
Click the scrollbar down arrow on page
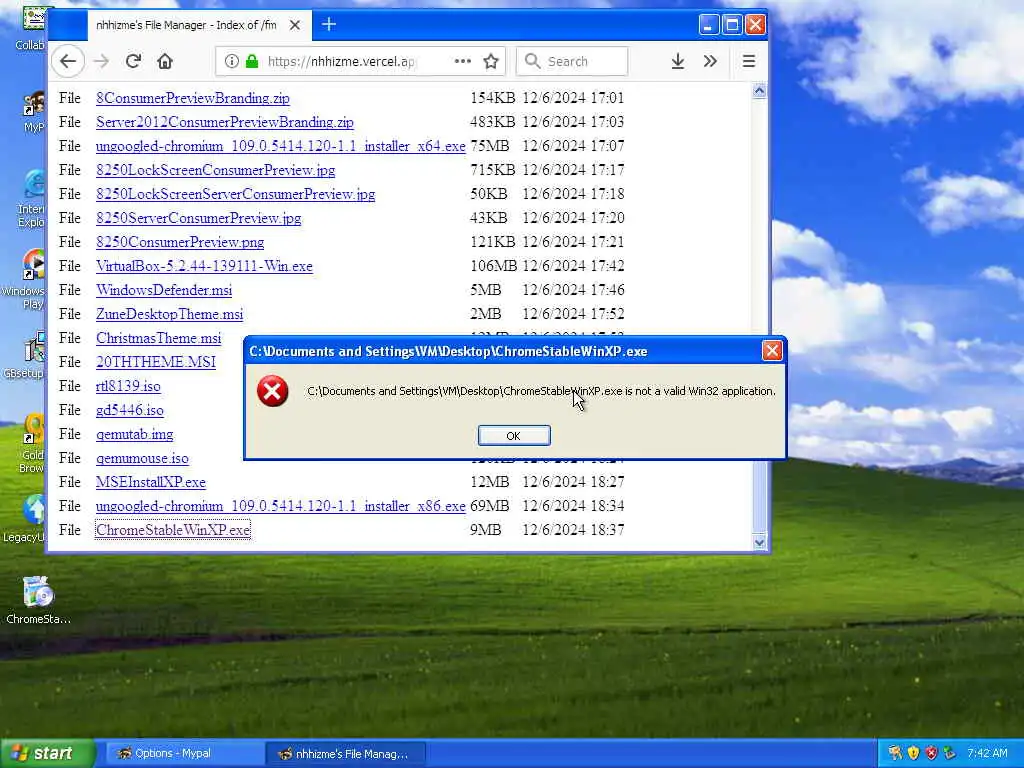(759, 542)
